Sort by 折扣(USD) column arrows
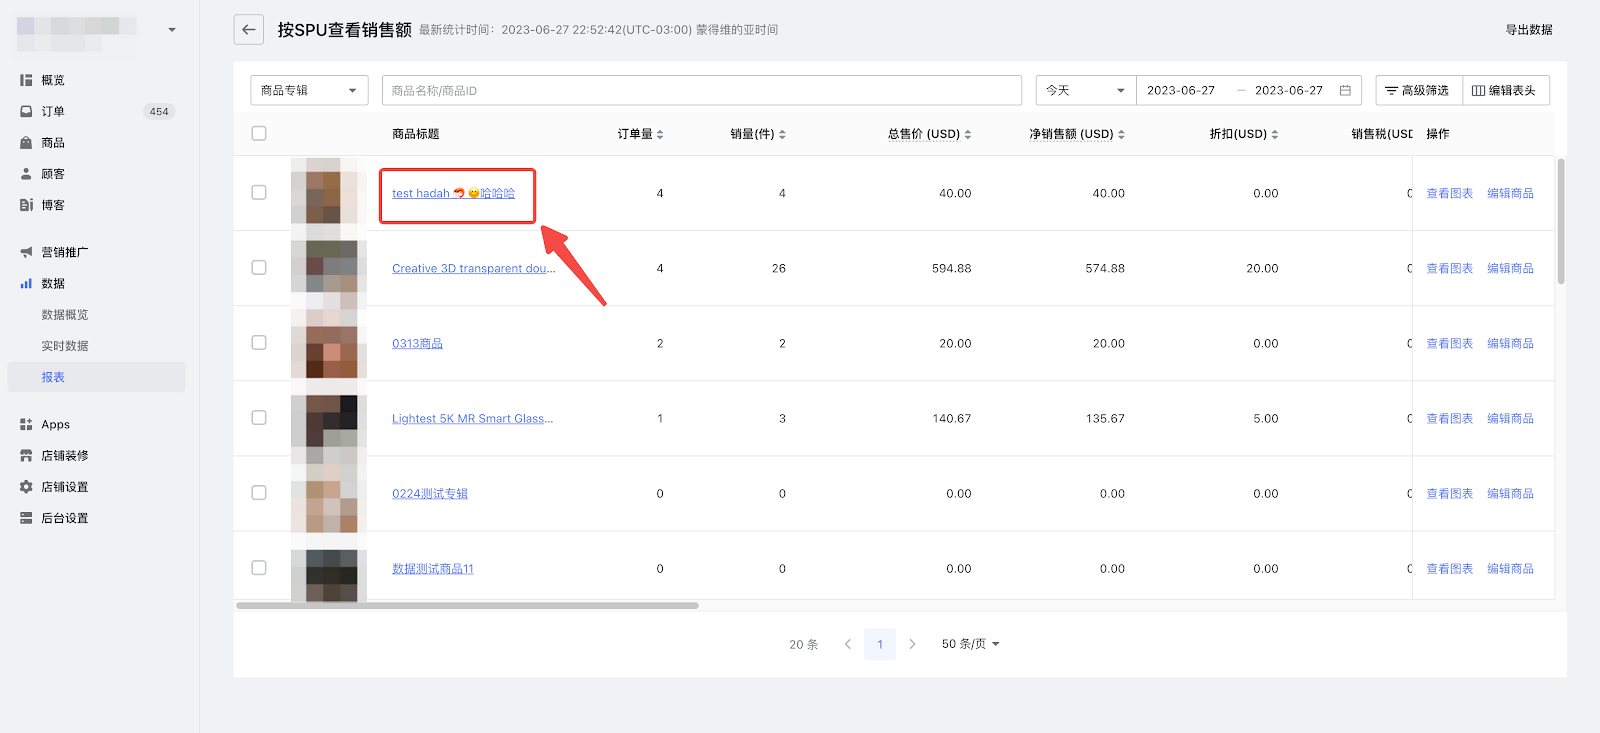 [x=1275, y=134]
